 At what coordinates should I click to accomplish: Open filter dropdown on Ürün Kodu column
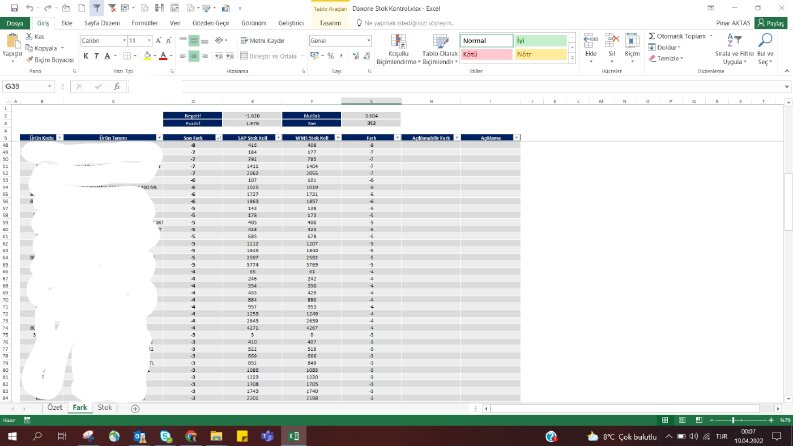[60, 138]
